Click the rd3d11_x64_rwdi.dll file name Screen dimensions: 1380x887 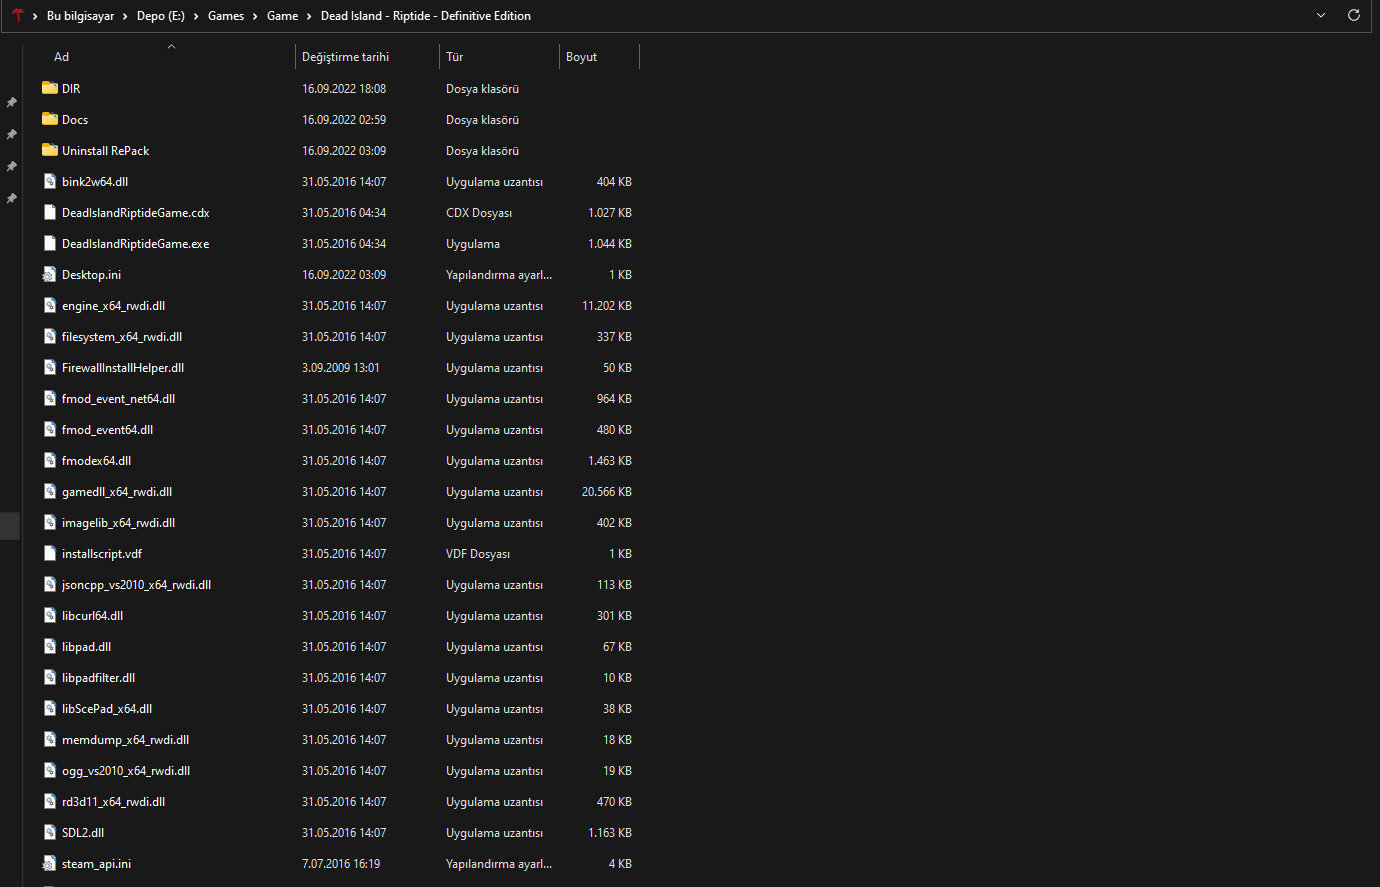tap(113, 801)
